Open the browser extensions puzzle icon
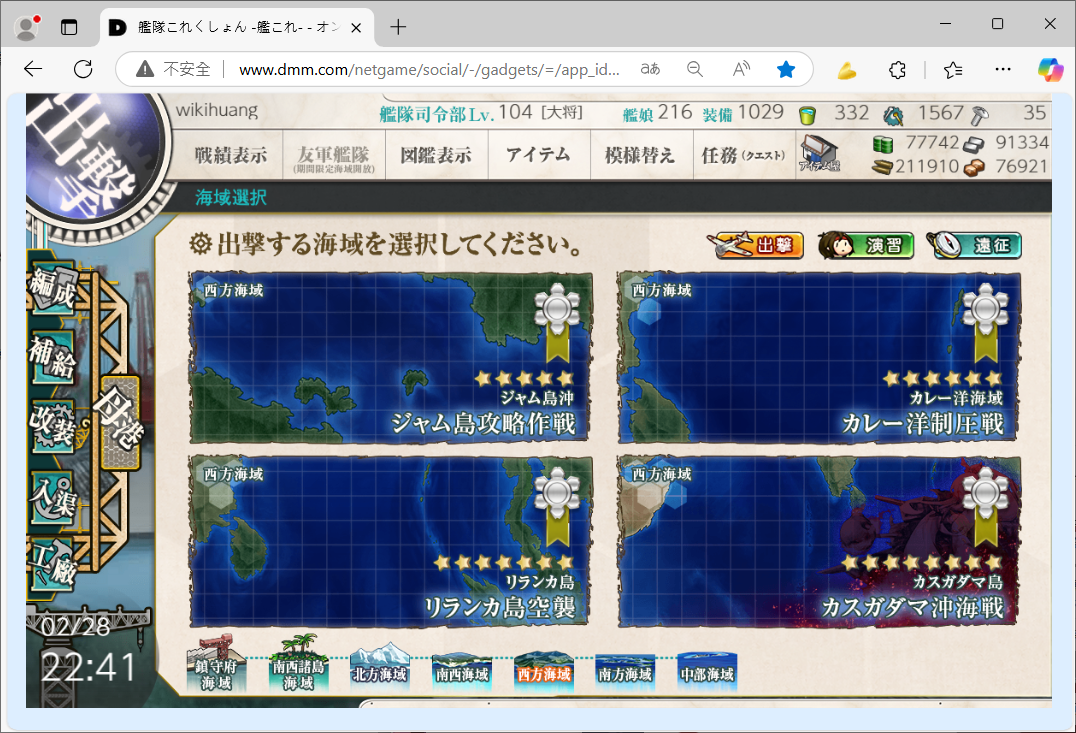 pyautogui.click(x=897, y=69)
